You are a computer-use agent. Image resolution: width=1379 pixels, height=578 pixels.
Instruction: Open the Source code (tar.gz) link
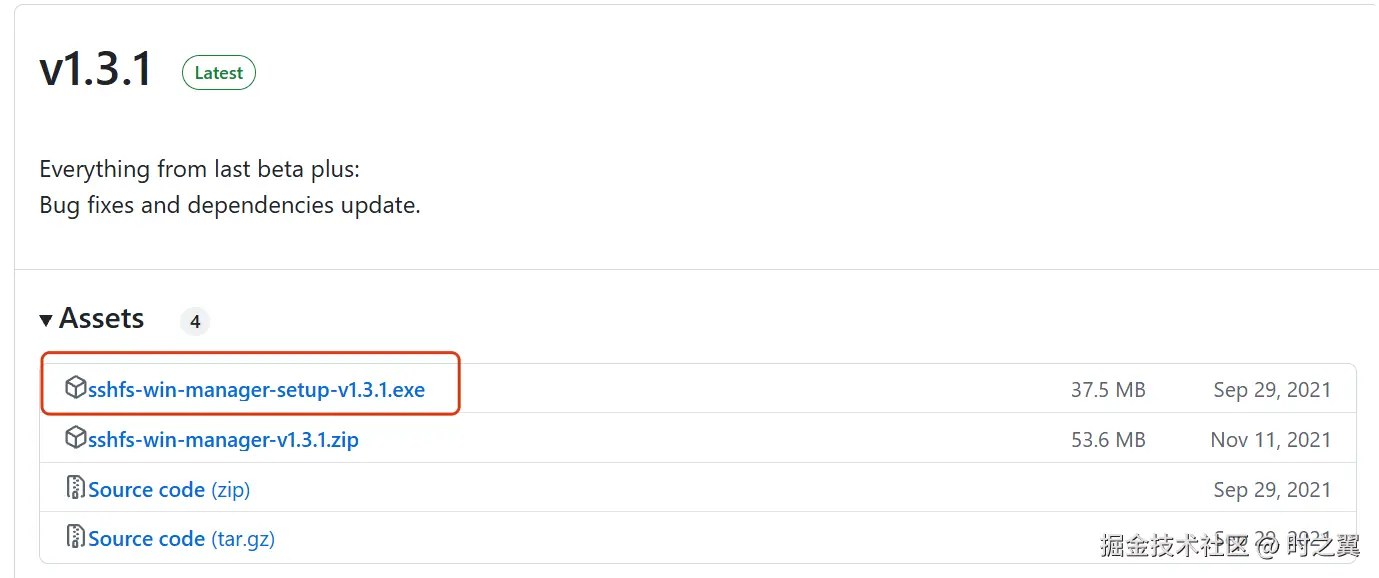coord(181,539)
